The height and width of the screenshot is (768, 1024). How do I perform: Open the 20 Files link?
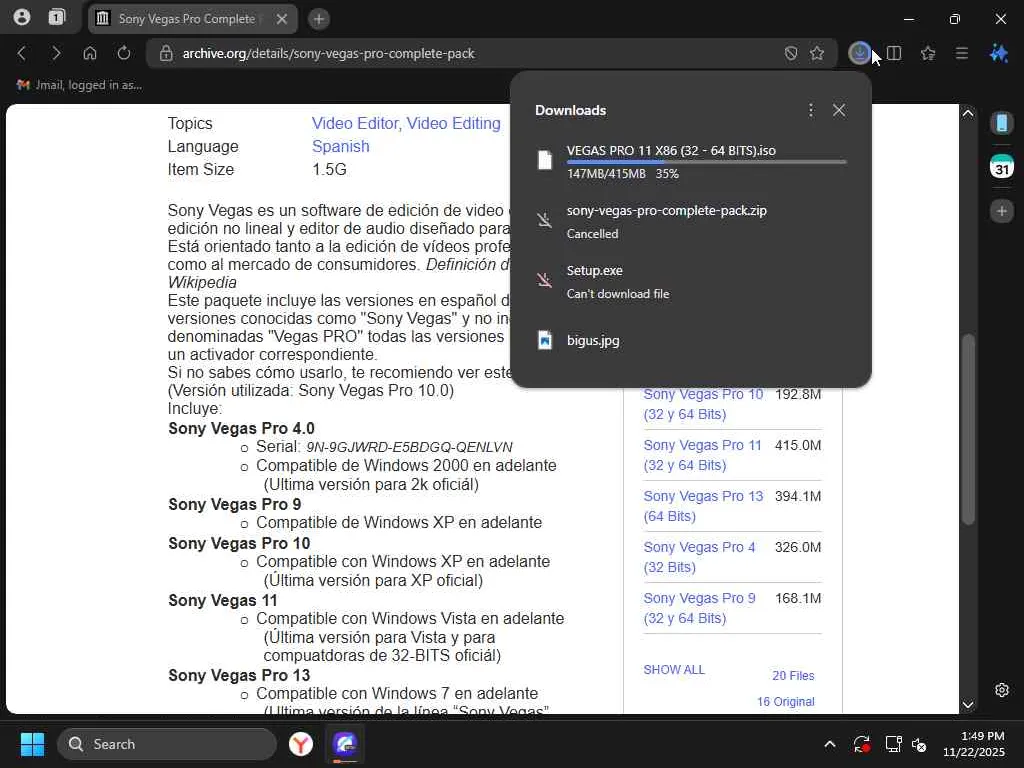pyautogui.click(x=793, y=676)
